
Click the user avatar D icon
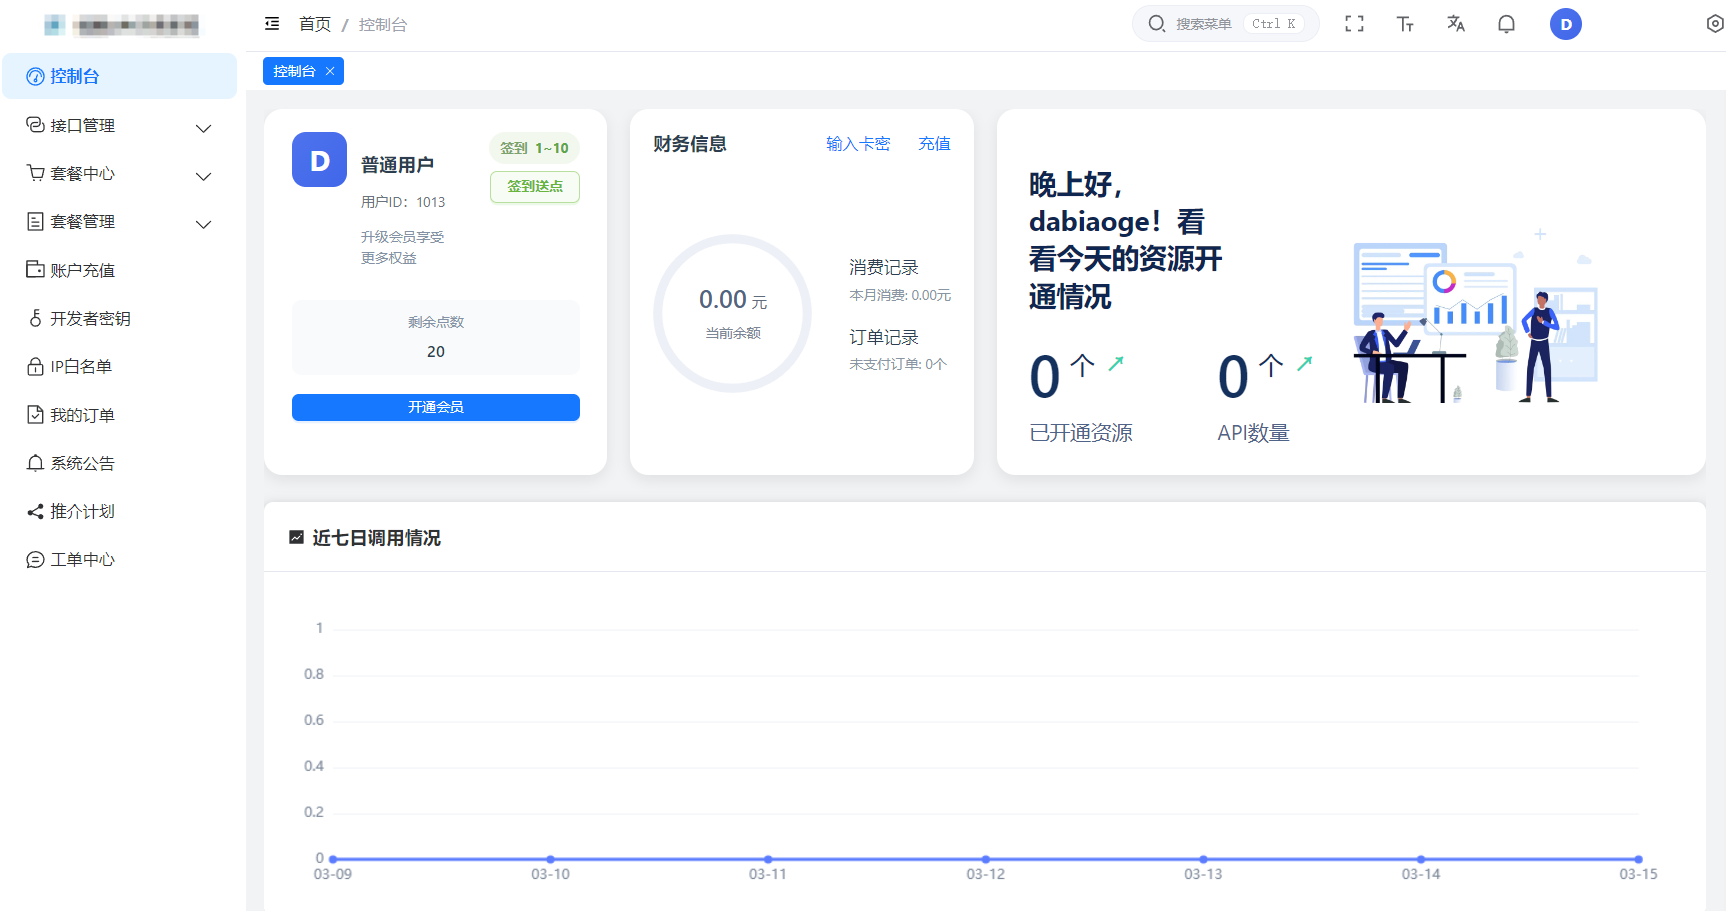pyautogui.click(x=1565, y=23)
